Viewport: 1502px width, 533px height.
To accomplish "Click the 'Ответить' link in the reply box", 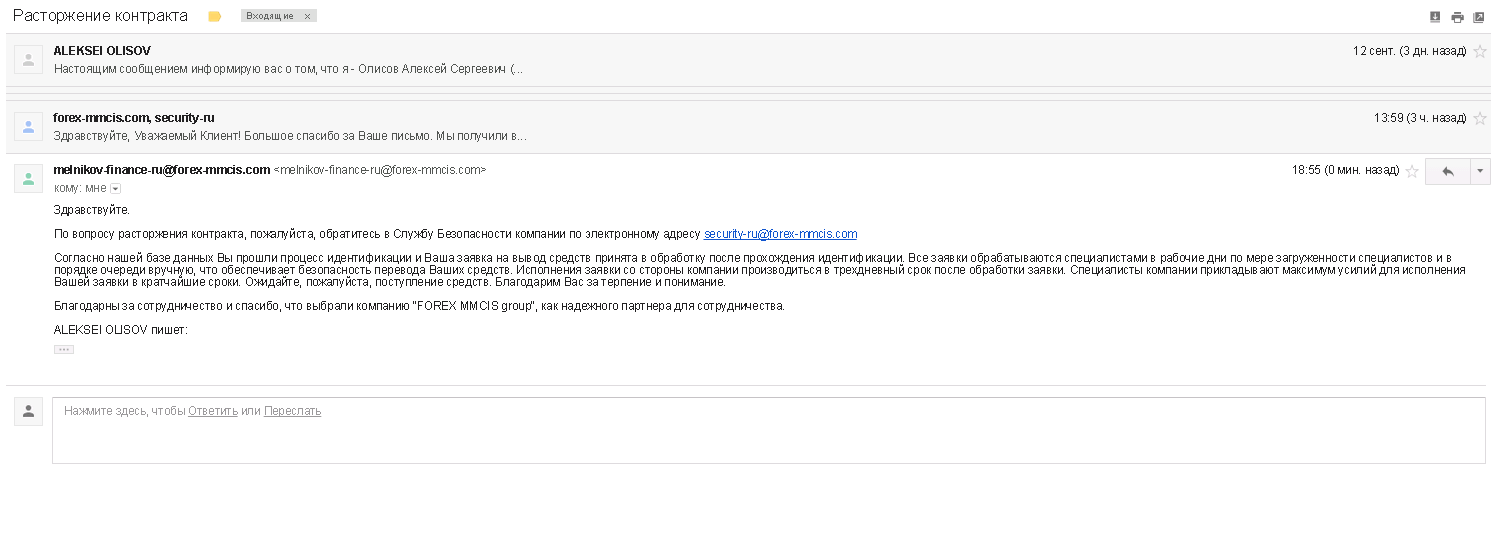I will [x=212, y=411].
